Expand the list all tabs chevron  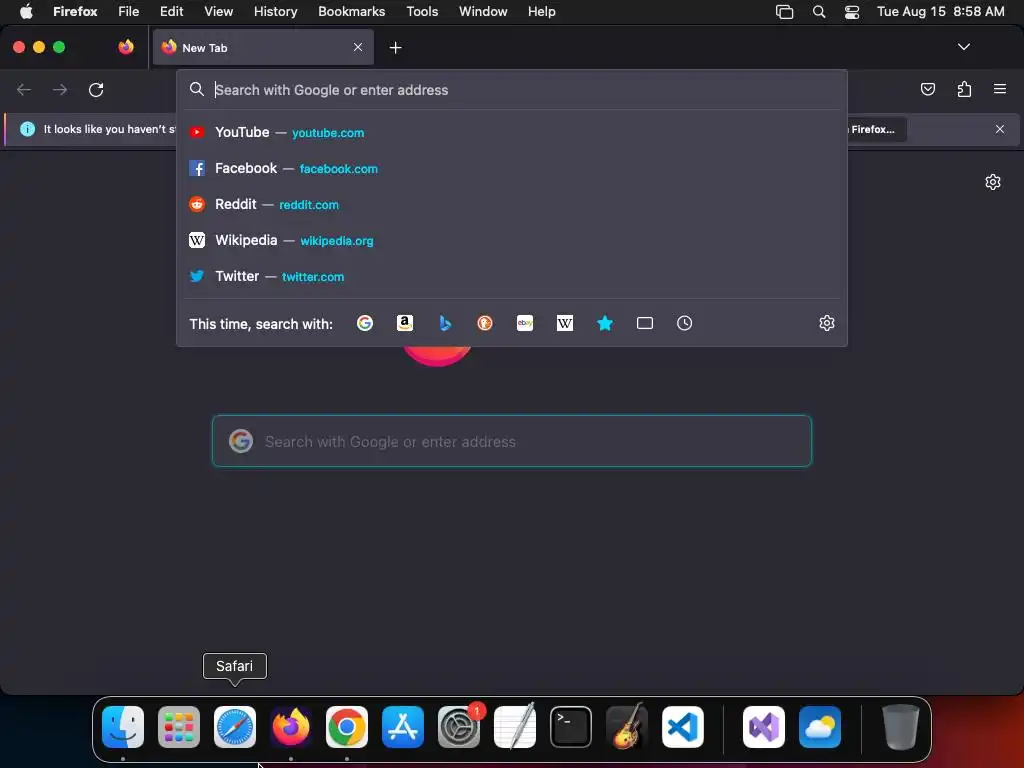(x=963, y=47)
